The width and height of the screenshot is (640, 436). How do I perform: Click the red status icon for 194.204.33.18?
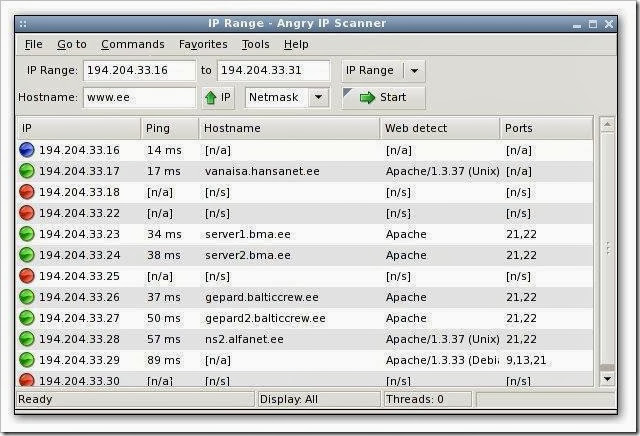27,192
